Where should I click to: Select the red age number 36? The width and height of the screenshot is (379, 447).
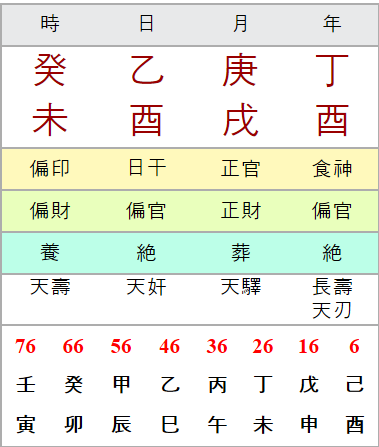coord(217,346)
